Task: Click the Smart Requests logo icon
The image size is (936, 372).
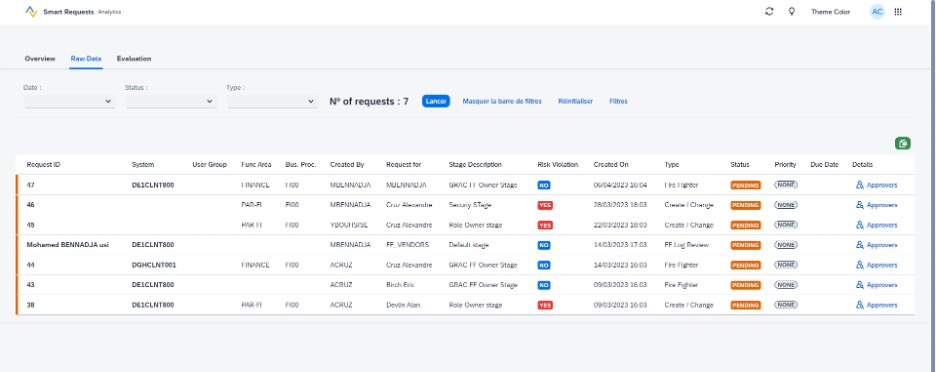Action: tap(31, 11)
